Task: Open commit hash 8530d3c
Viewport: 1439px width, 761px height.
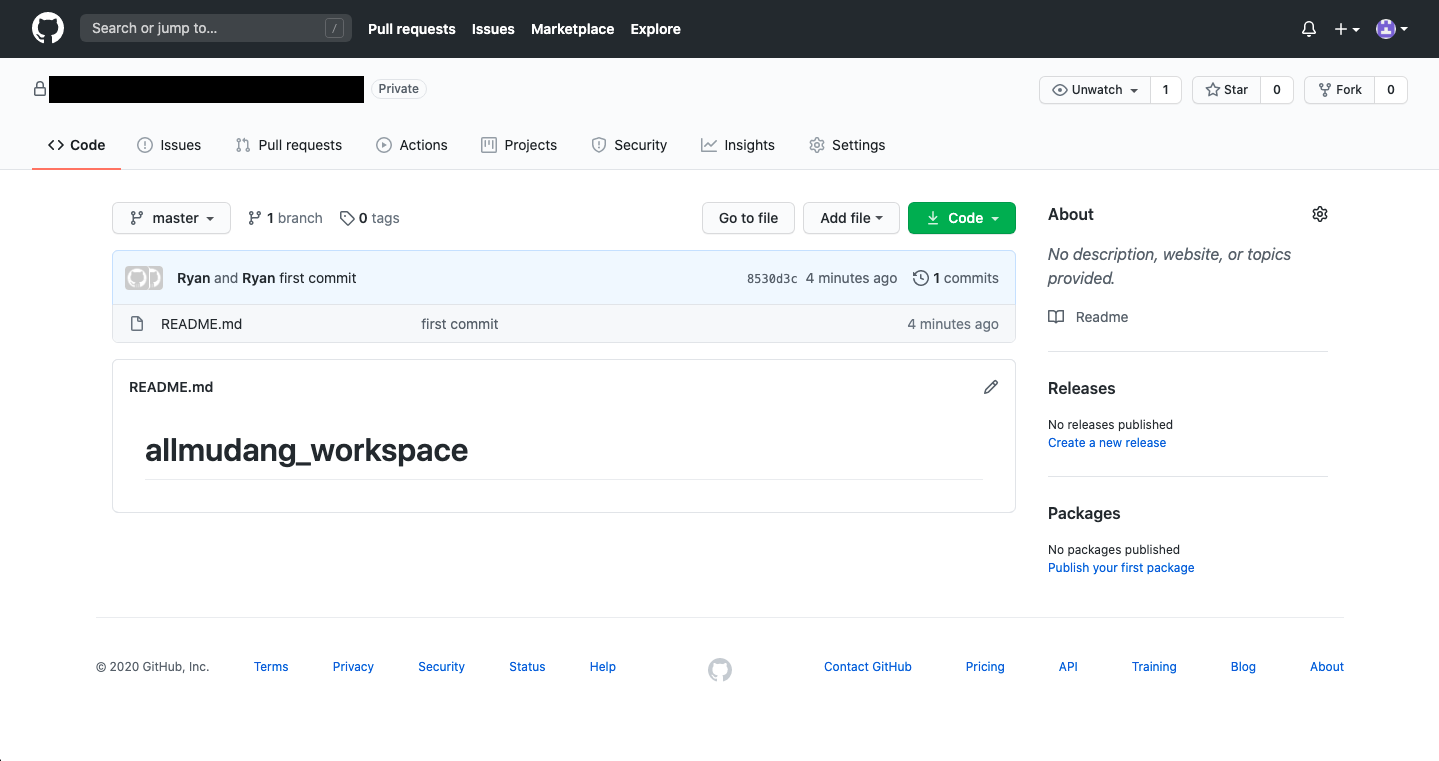Action: point(772,279)
